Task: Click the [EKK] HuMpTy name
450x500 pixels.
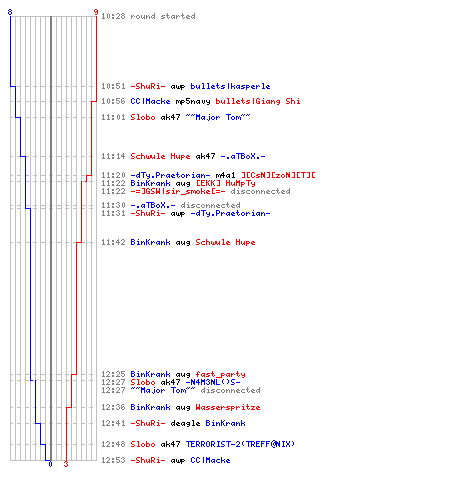Action: point(225,183)
